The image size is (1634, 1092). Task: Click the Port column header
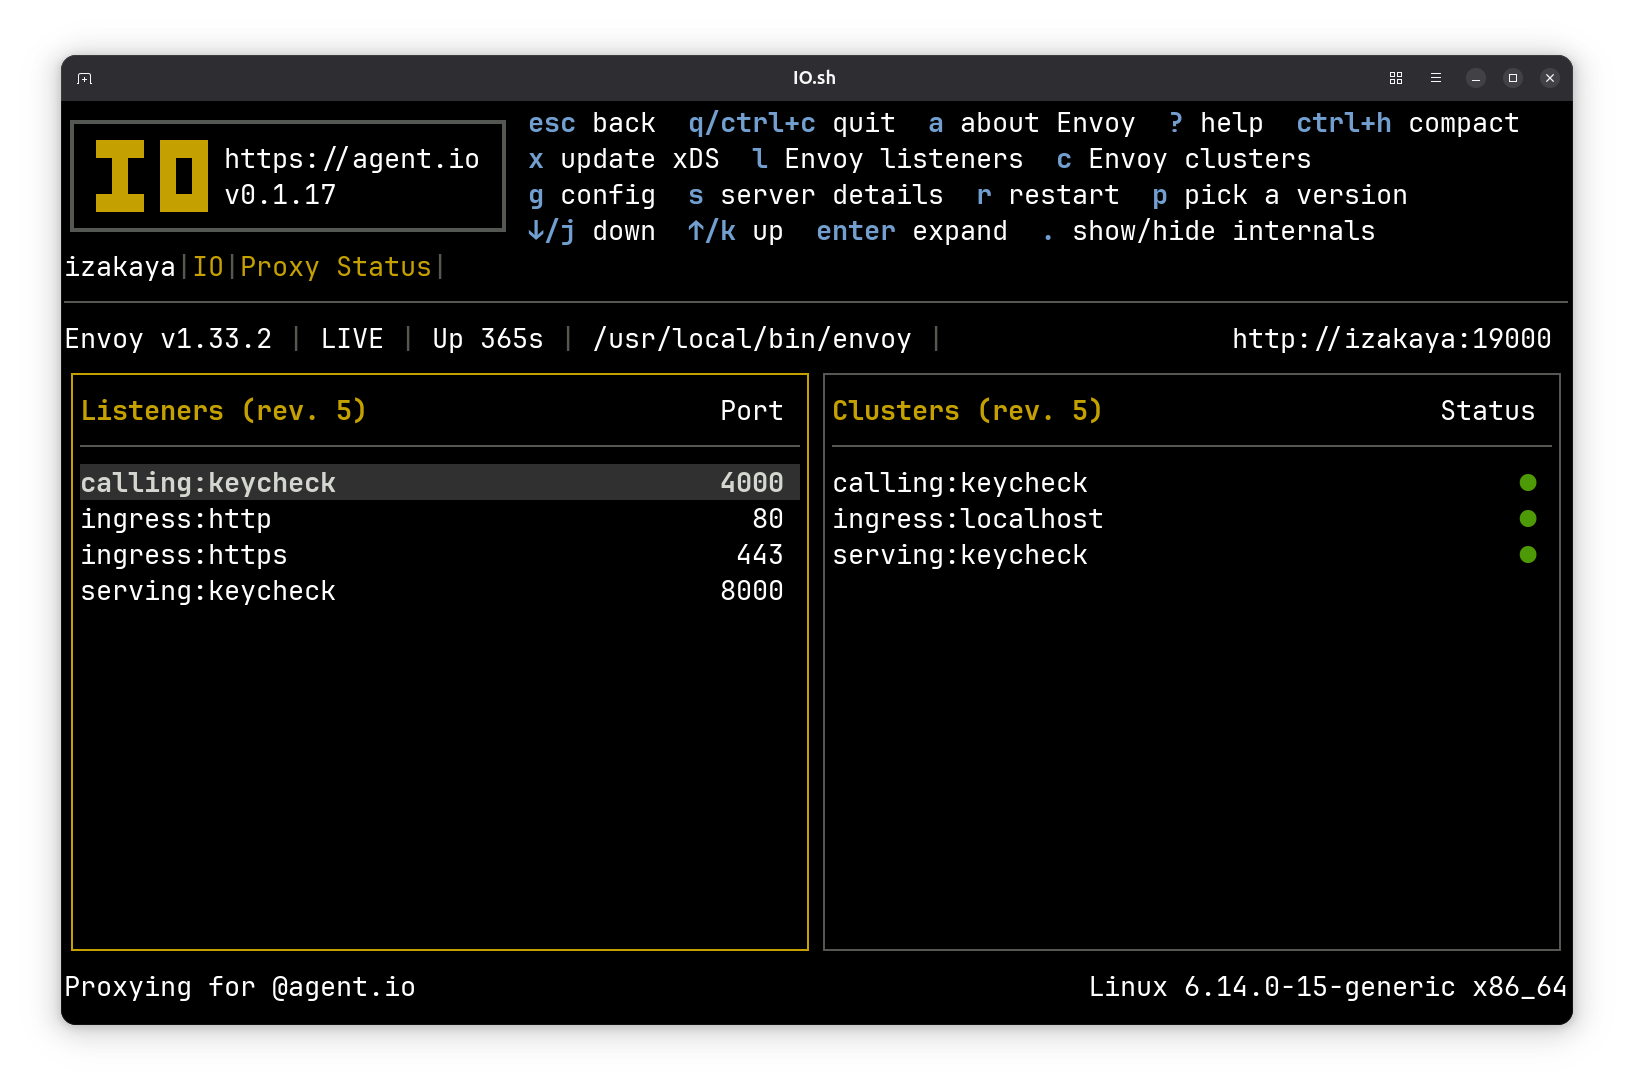point(752,411)
